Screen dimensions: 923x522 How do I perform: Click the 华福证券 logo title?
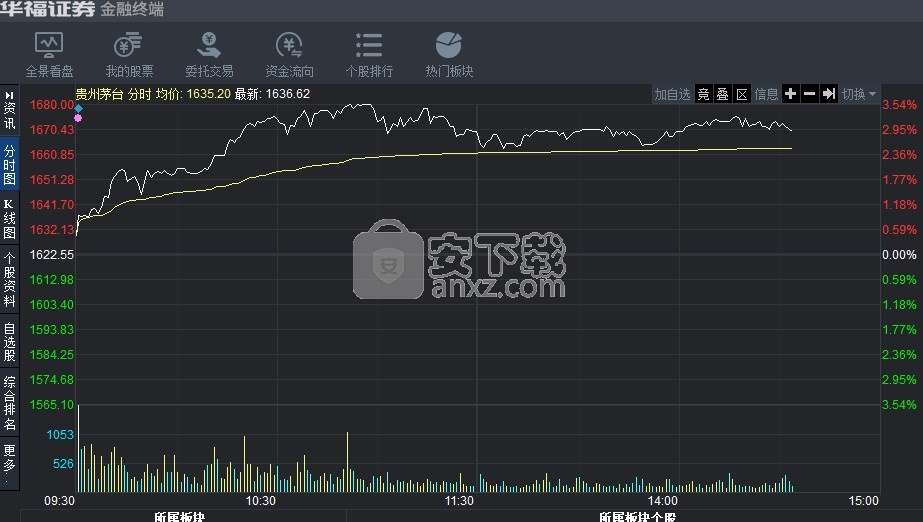[48, 9]
